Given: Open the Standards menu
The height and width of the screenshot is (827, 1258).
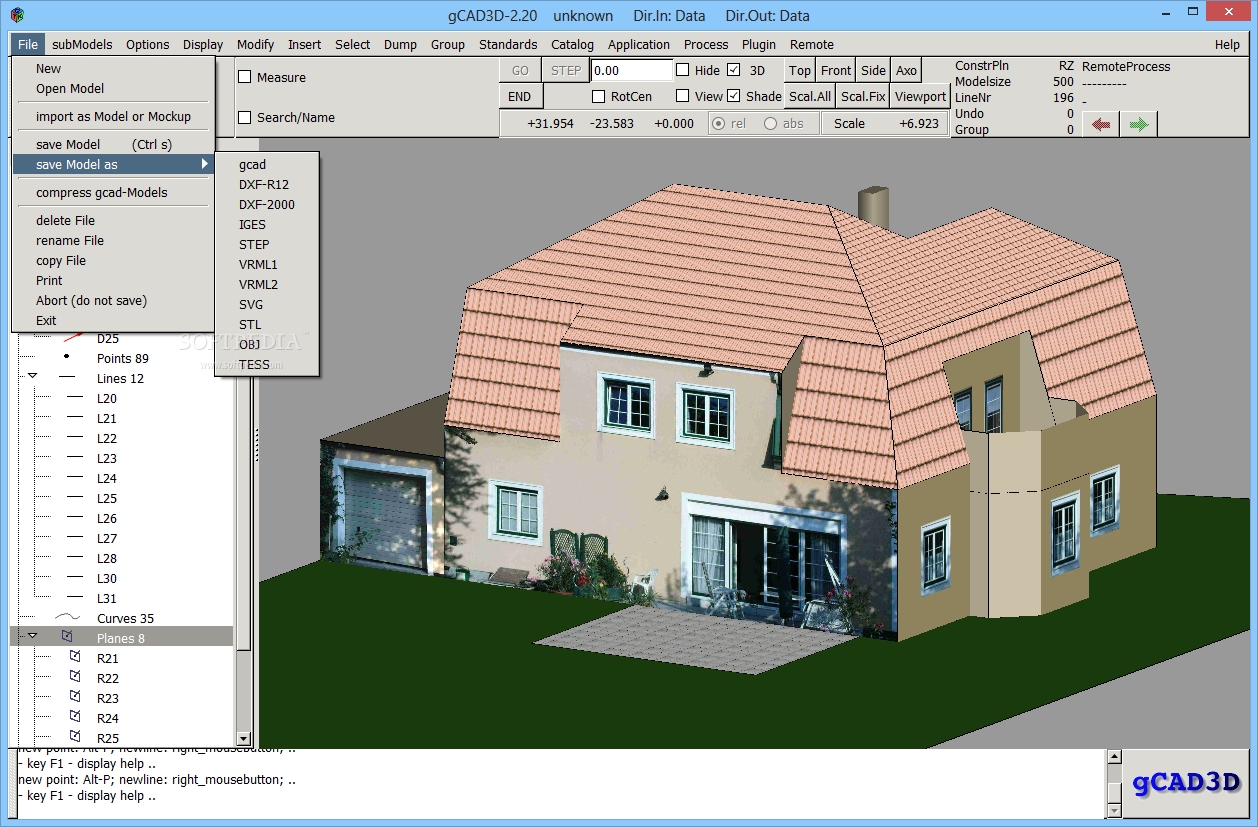Looking at the screenshot, I should 508,44.
